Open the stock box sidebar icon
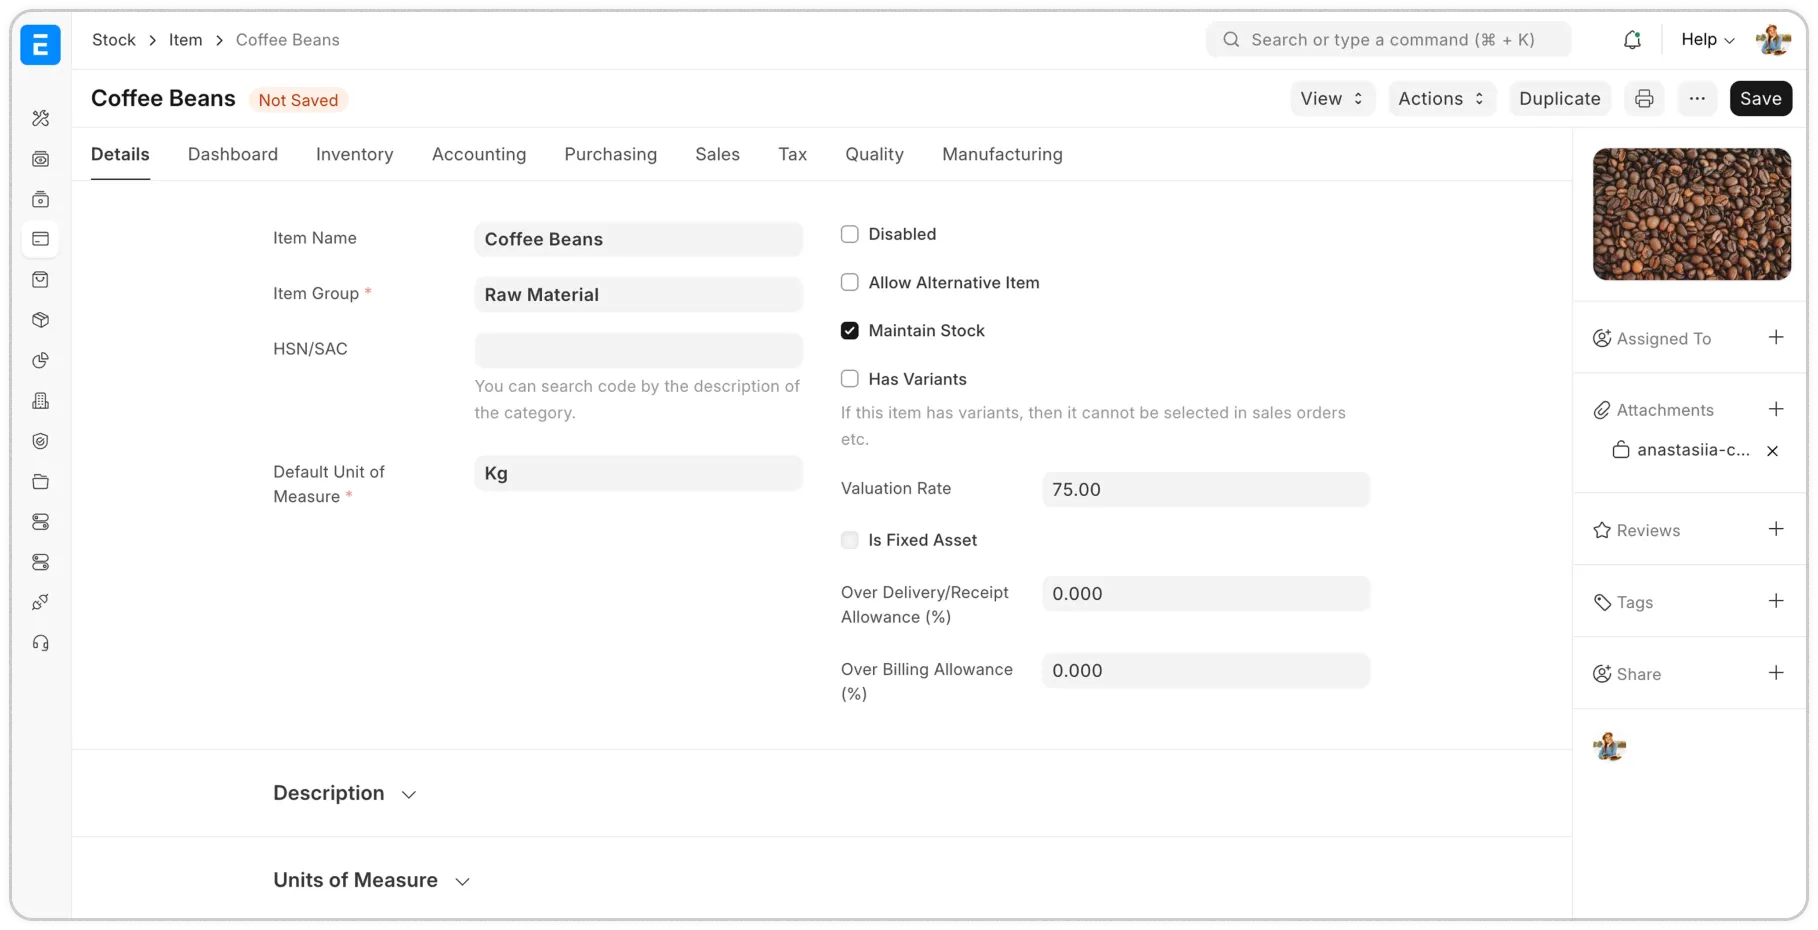 tap(40, 320)
